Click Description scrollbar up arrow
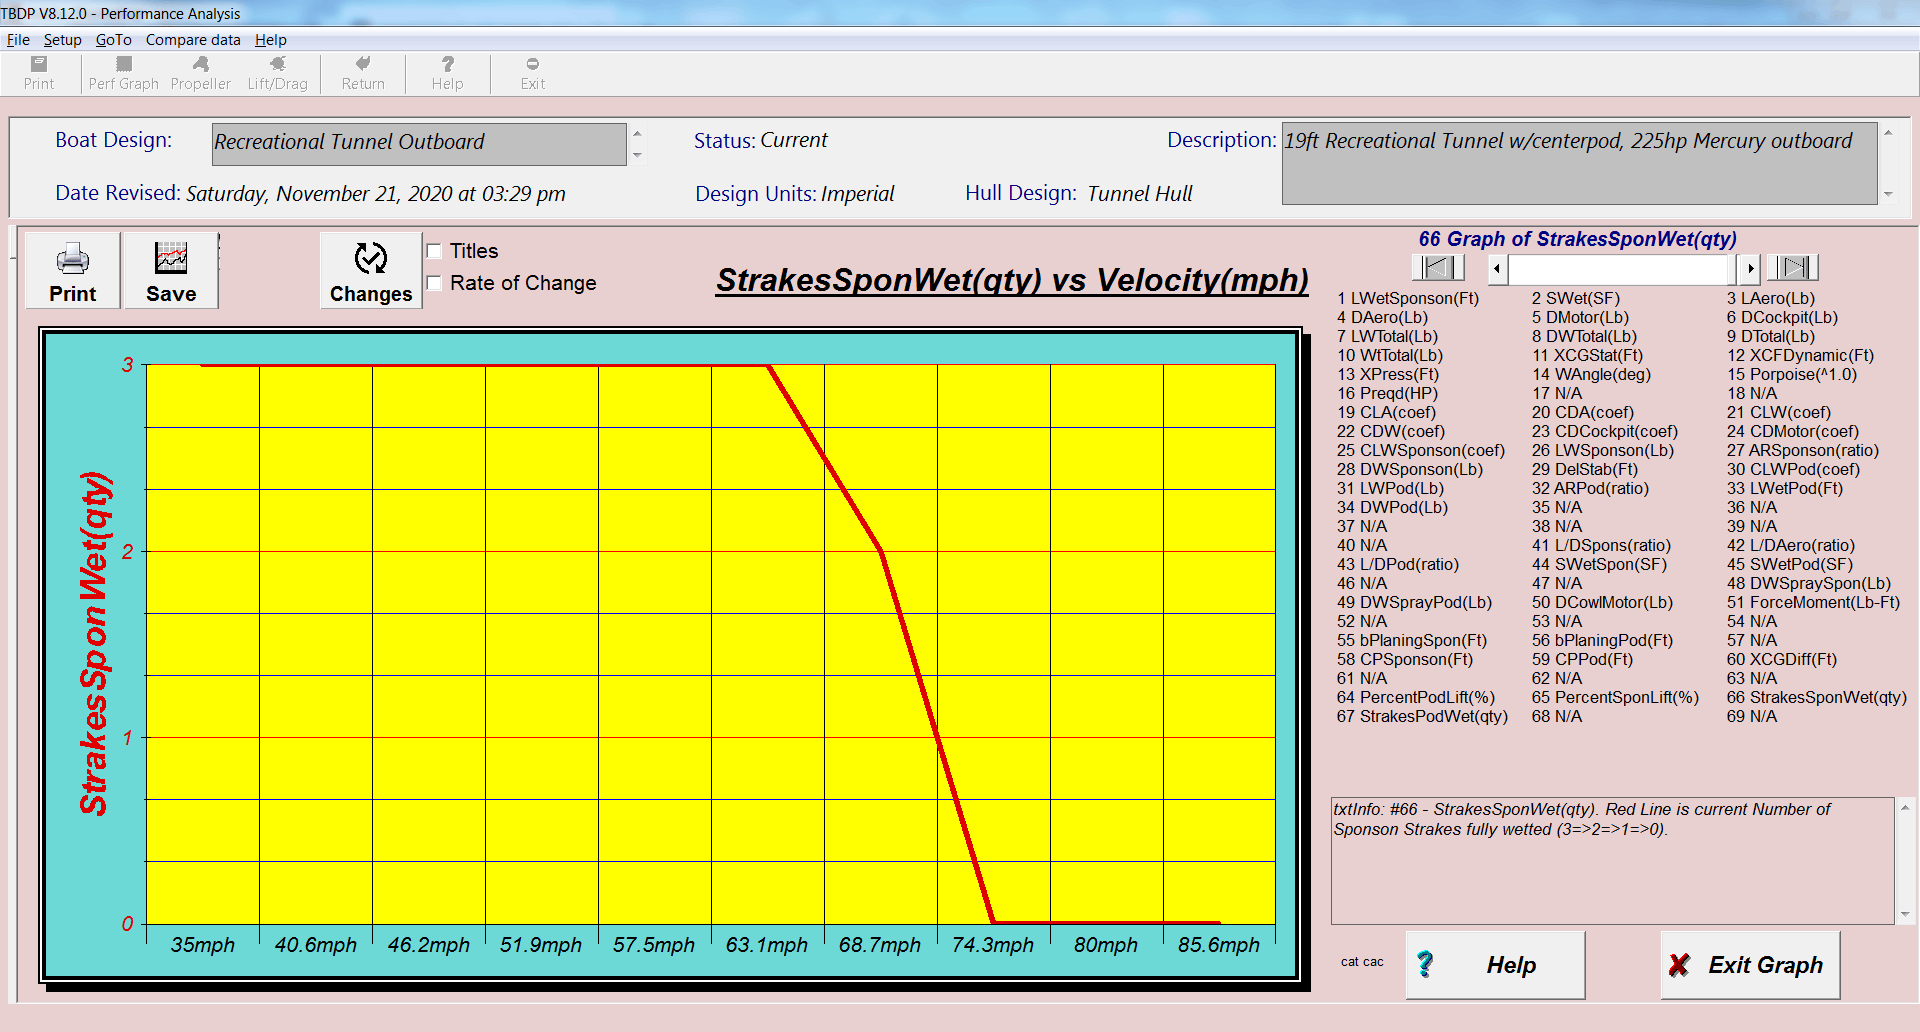This screenshot has height=1032, width=1920. coord(1888,132)
